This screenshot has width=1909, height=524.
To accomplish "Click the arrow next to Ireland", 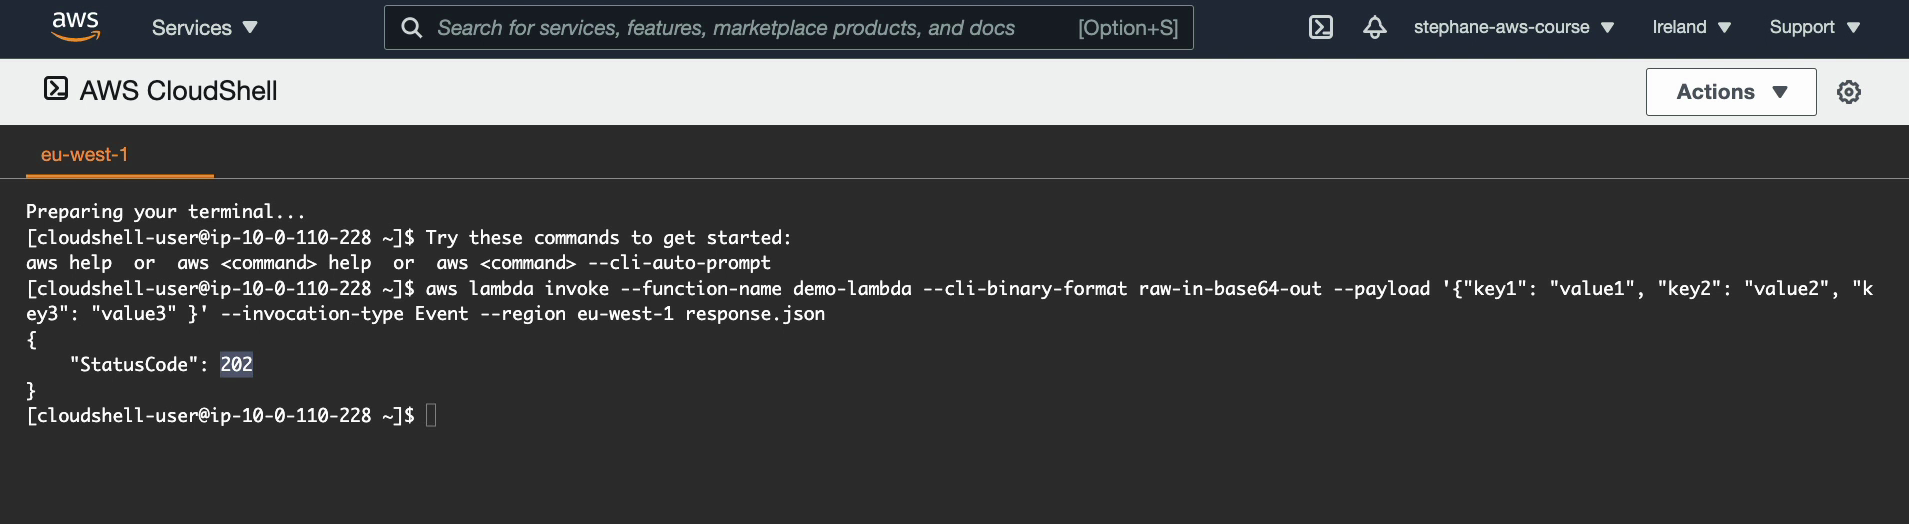I will click(1724, 28).
